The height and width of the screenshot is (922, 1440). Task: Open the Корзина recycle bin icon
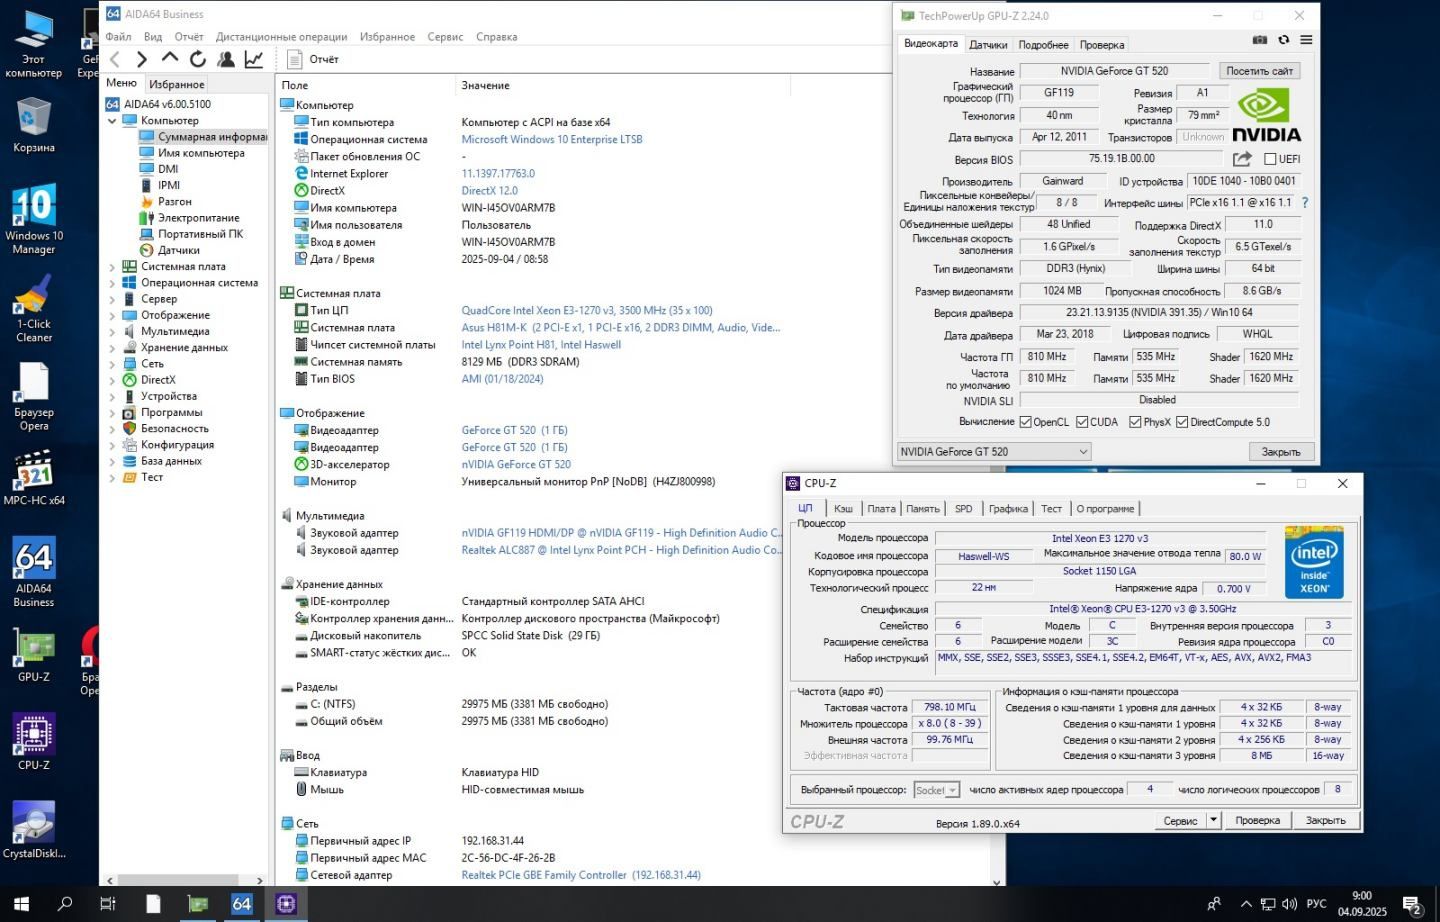coord(34,125)
